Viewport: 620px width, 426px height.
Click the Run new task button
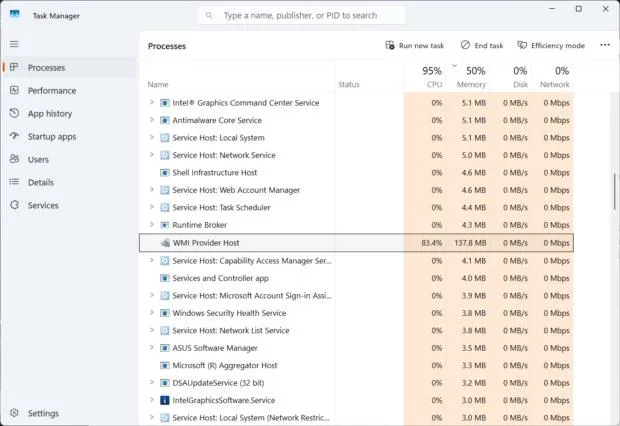point(415,45)
